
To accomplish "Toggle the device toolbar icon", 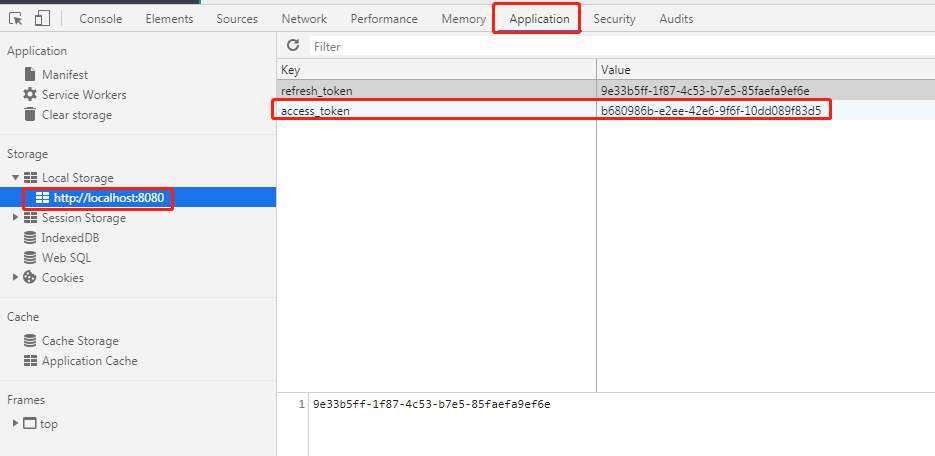I will click(42, 18).
